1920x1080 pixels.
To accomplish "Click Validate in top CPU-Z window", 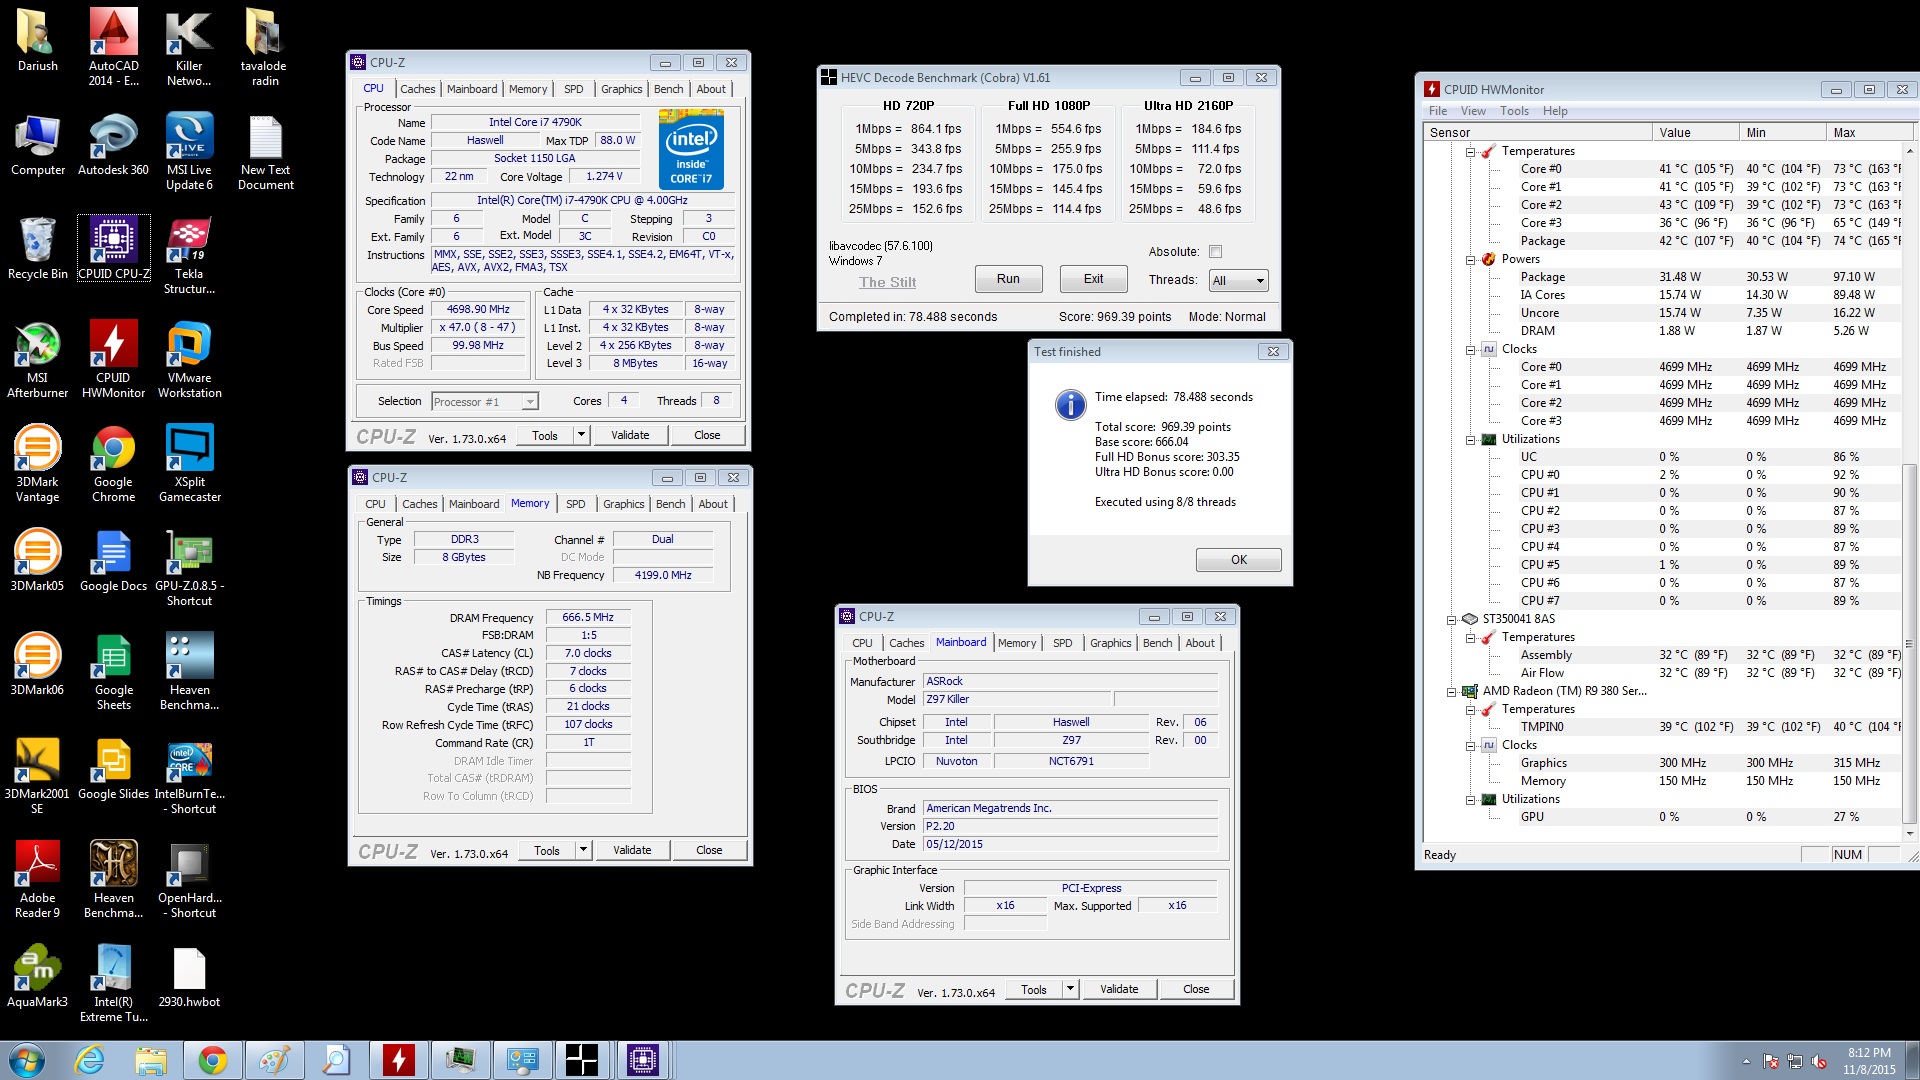I will [630, 435].
